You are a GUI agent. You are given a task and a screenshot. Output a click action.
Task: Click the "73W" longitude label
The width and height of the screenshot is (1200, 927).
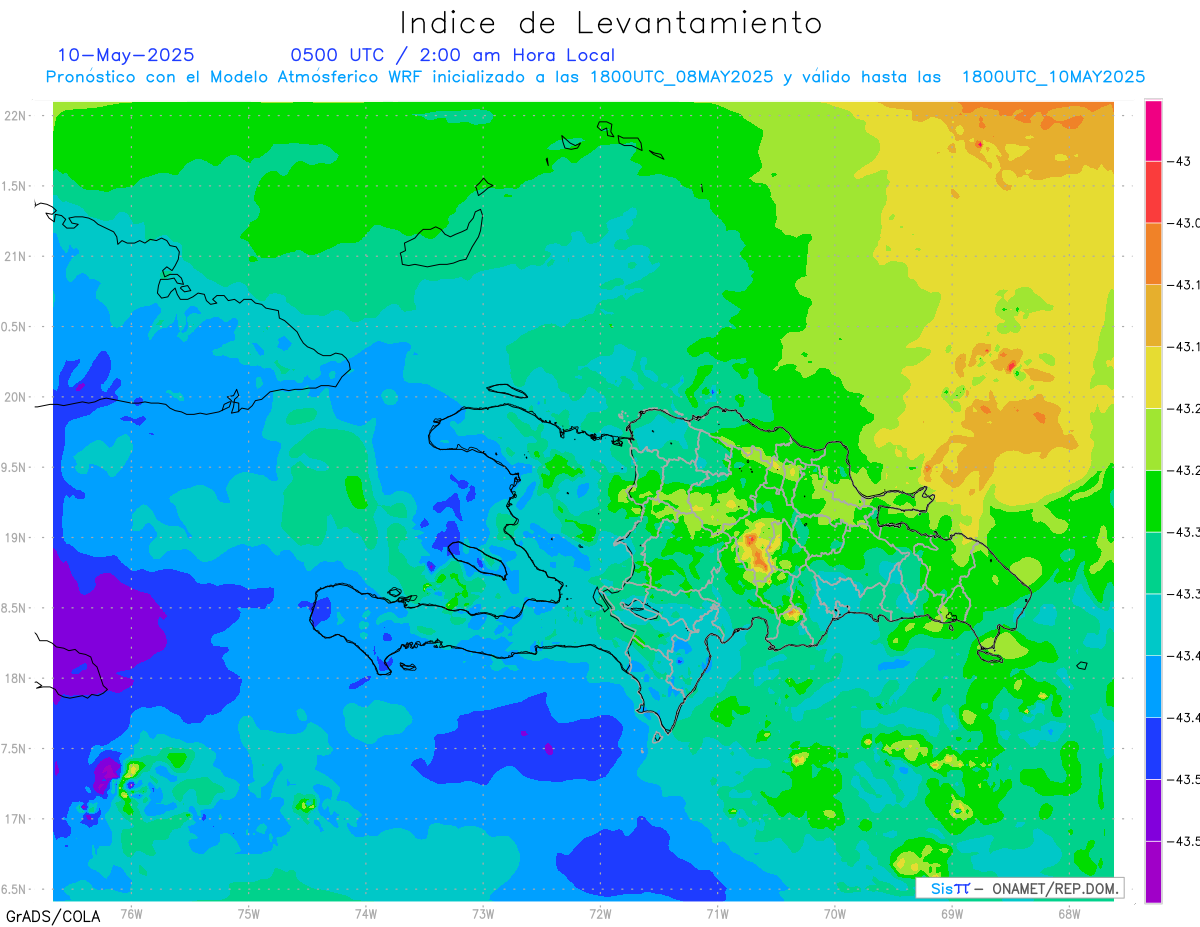click(483, 914)
